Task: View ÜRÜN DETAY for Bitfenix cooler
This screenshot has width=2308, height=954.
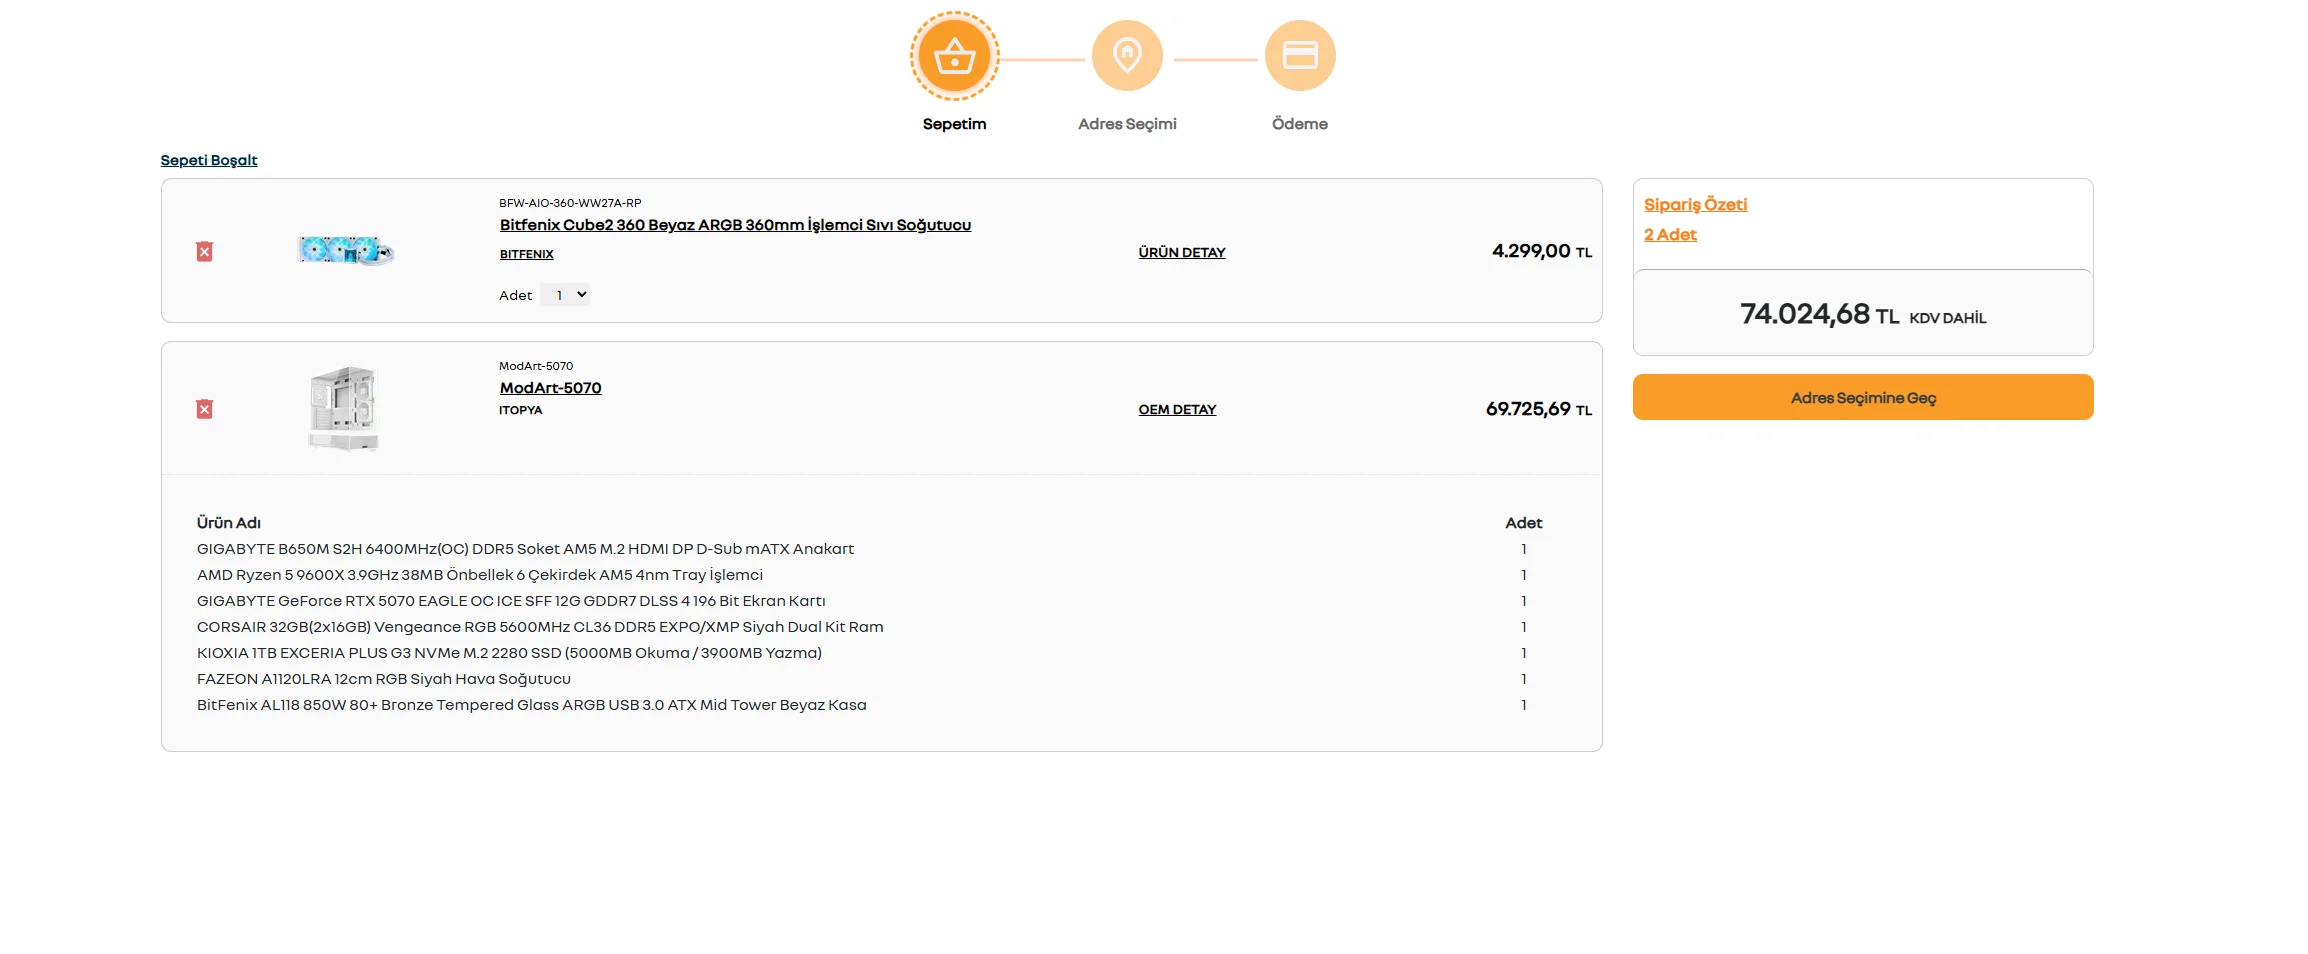Action: pyautogui.click(x=1182, y=252)
